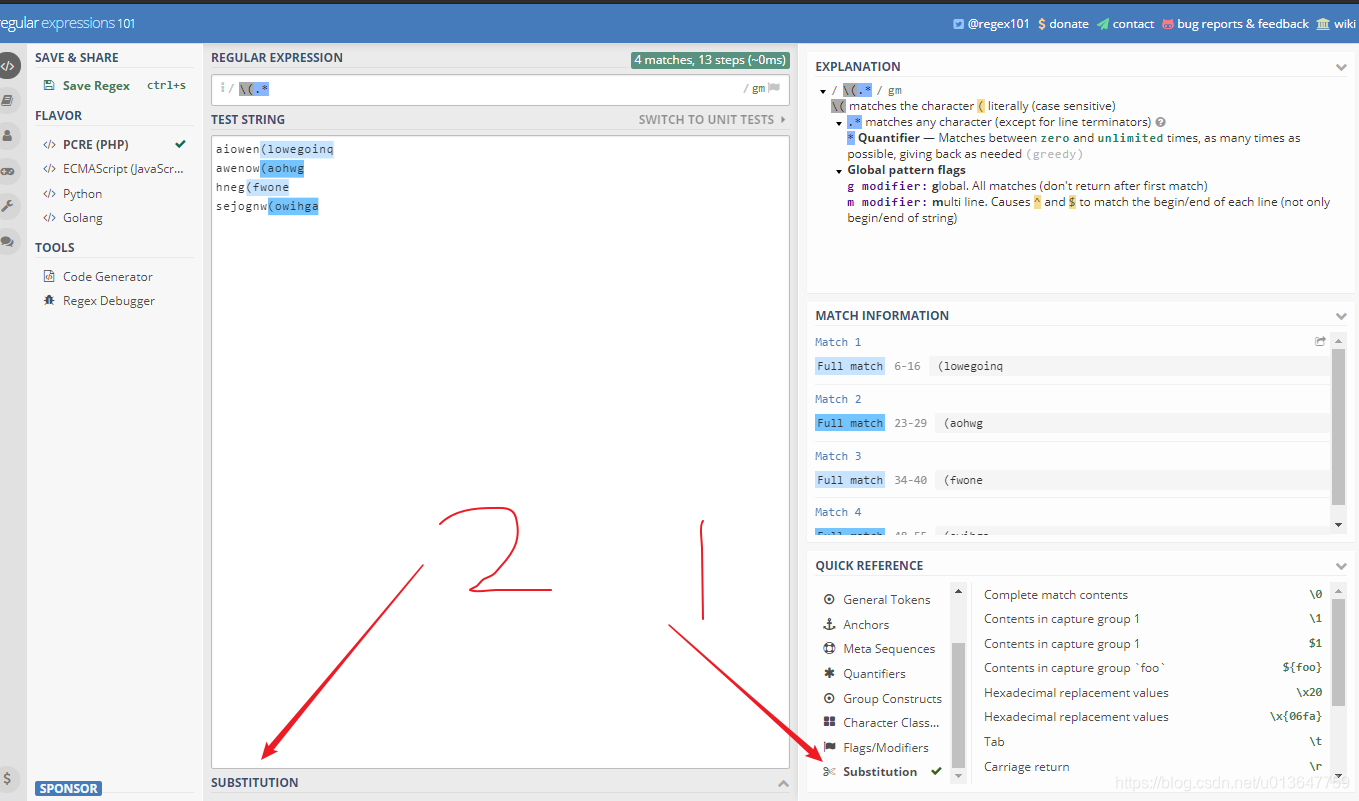Open bug reports & feedback link
This screenshot has height=801, width=1359.
[x=1235, y=24]
